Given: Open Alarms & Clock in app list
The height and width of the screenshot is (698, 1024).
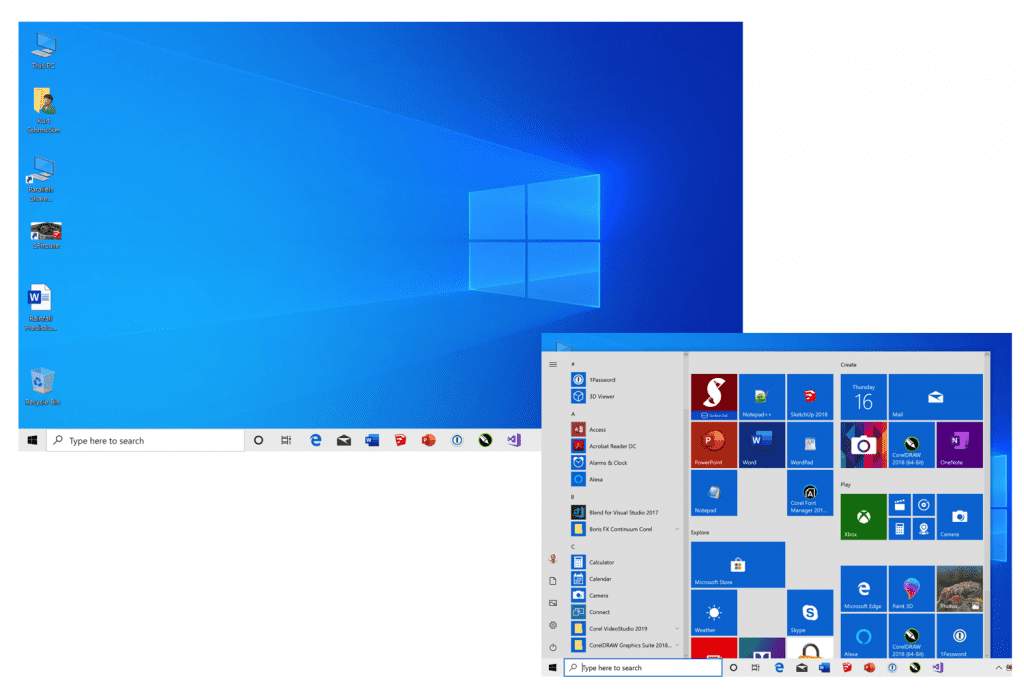Looking at the screenshot, I should pyautogui.click(x=626, y=462).
